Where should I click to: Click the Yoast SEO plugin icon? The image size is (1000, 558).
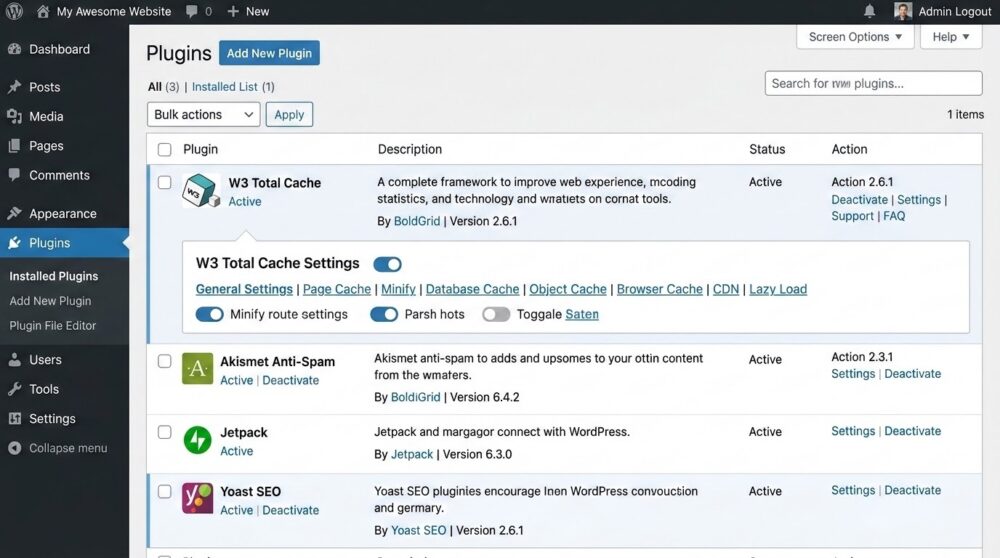click(197, 498)
